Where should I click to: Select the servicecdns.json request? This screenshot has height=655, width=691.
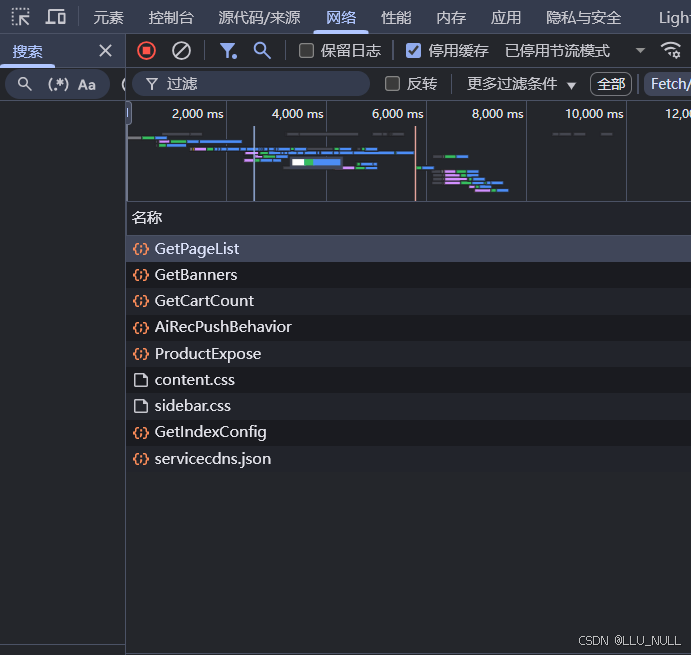[409, 458]
